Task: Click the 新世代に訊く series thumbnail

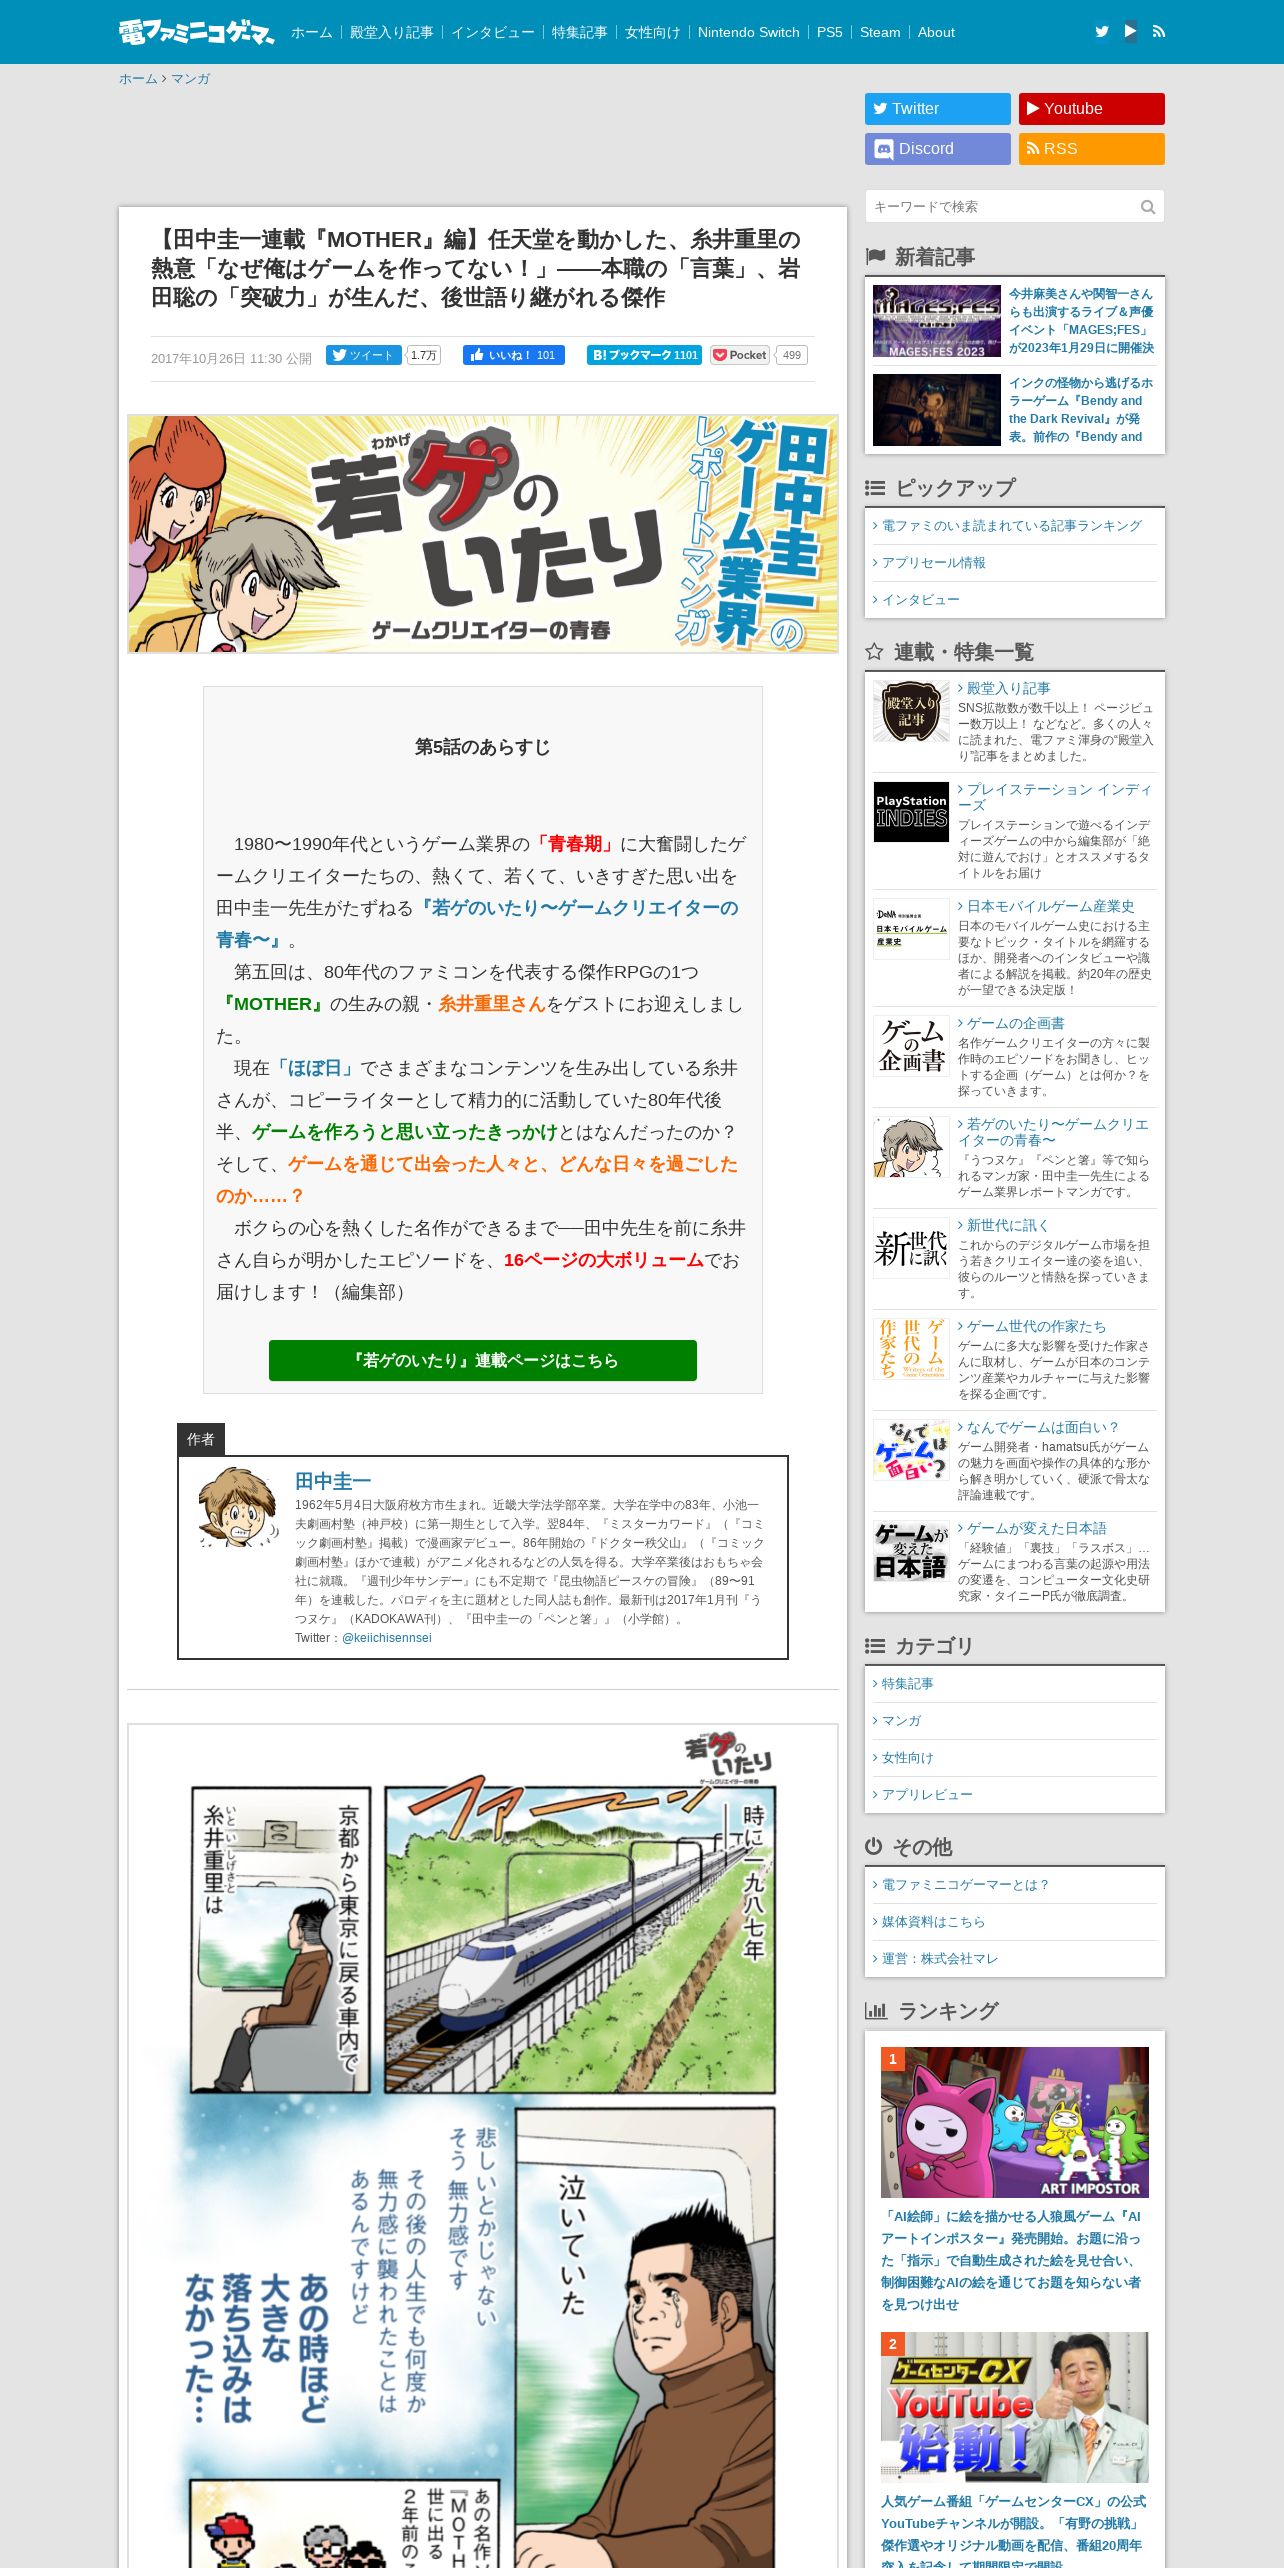Action: click(911, 1248)
